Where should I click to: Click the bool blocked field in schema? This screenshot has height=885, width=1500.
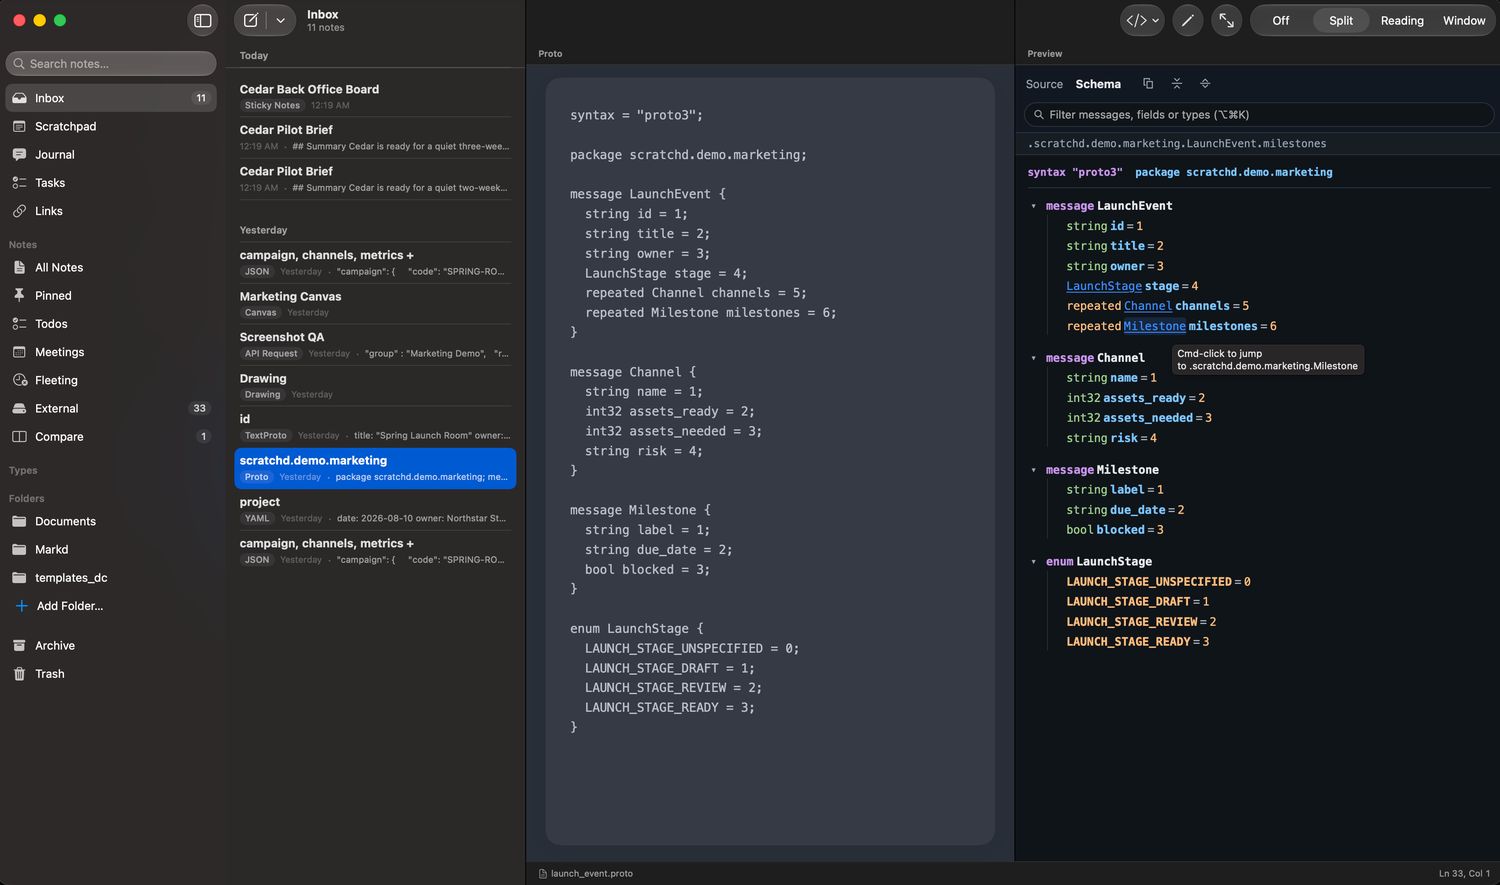(1115, 530)
